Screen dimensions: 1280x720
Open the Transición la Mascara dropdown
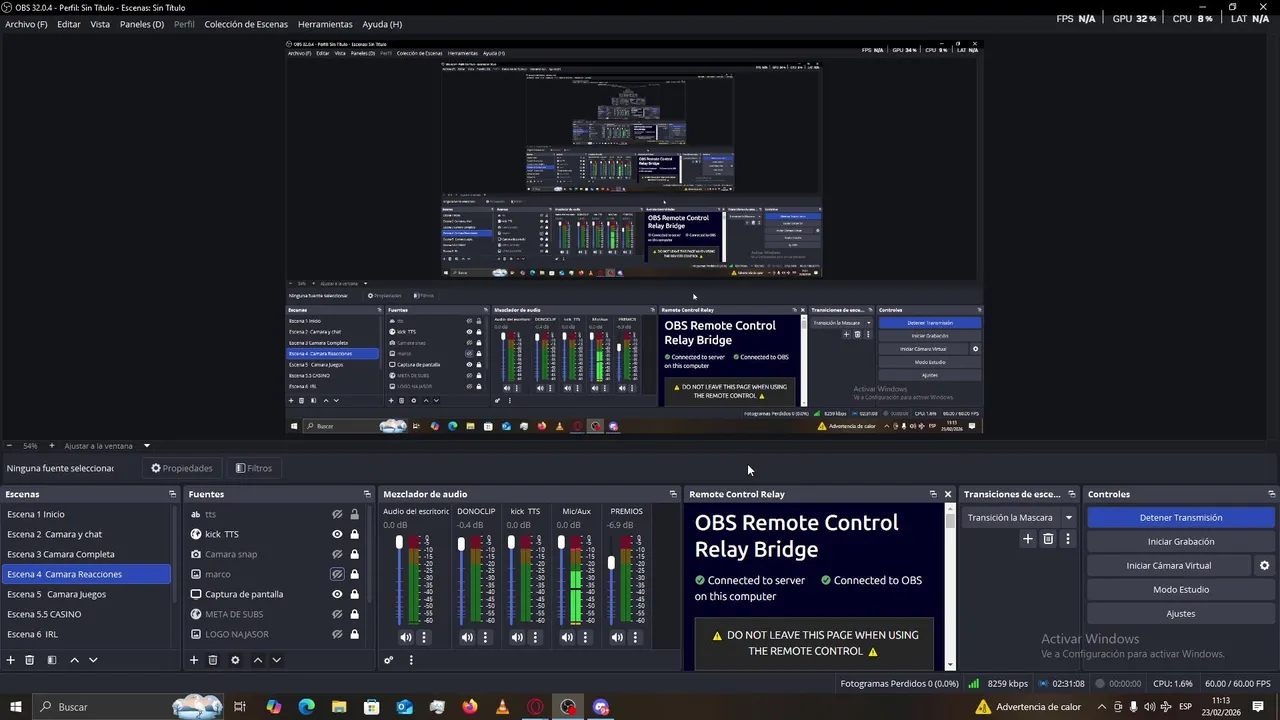(x=1019, y=517)
